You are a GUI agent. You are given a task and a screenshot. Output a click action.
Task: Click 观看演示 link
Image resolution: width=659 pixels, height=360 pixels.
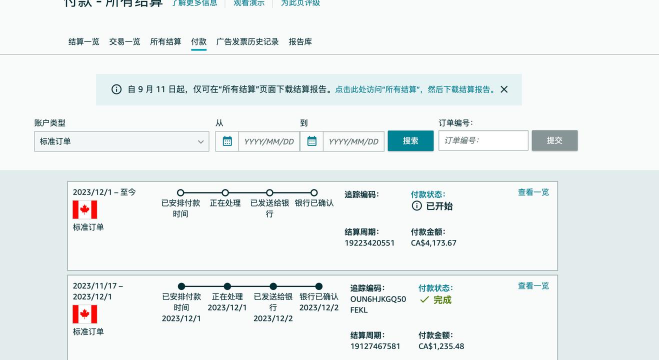click(x=249, y=3)
